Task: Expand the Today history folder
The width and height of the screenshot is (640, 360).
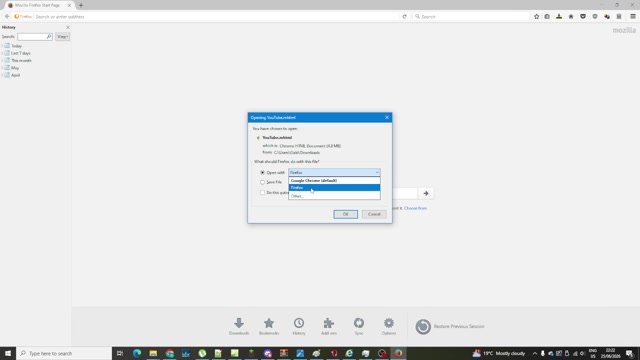Action: pyautogui.click(x=2, y=46)
